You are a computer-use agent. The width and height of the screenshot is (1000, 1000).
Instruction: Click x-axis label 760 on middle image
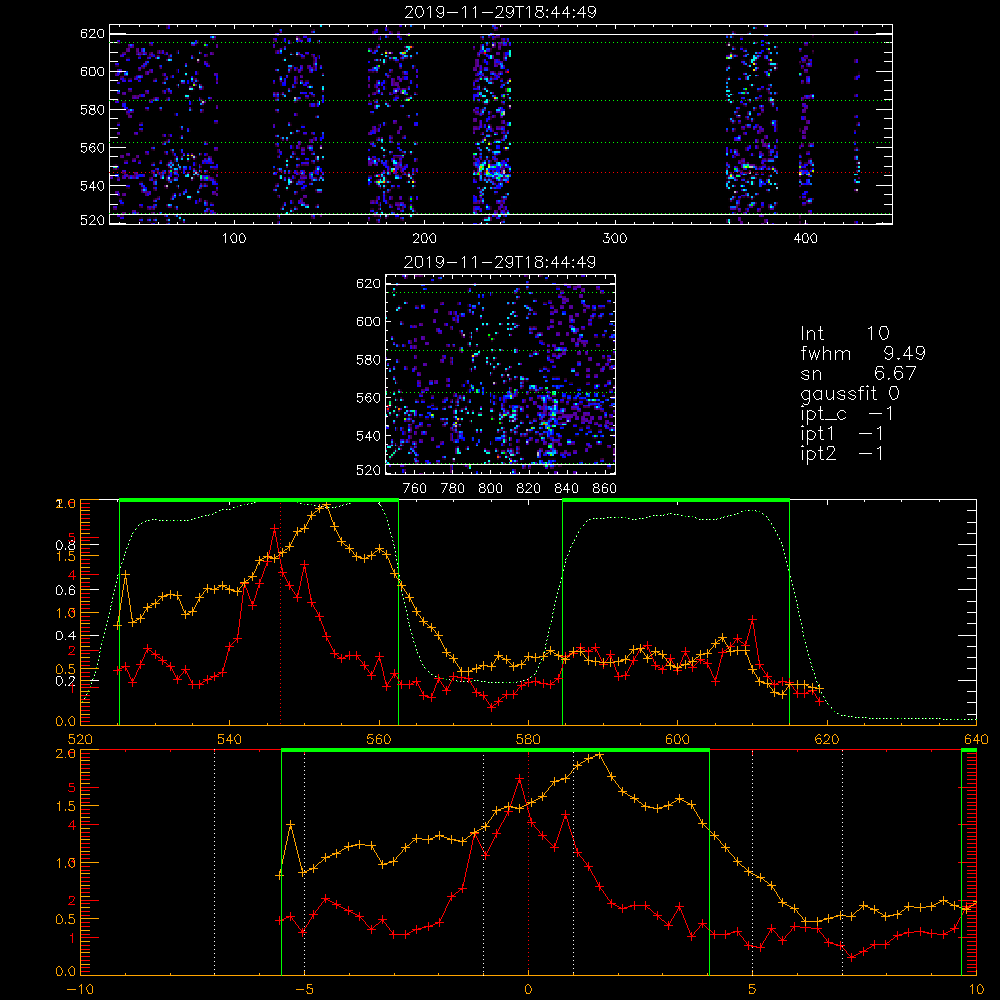tap(415, 489)
